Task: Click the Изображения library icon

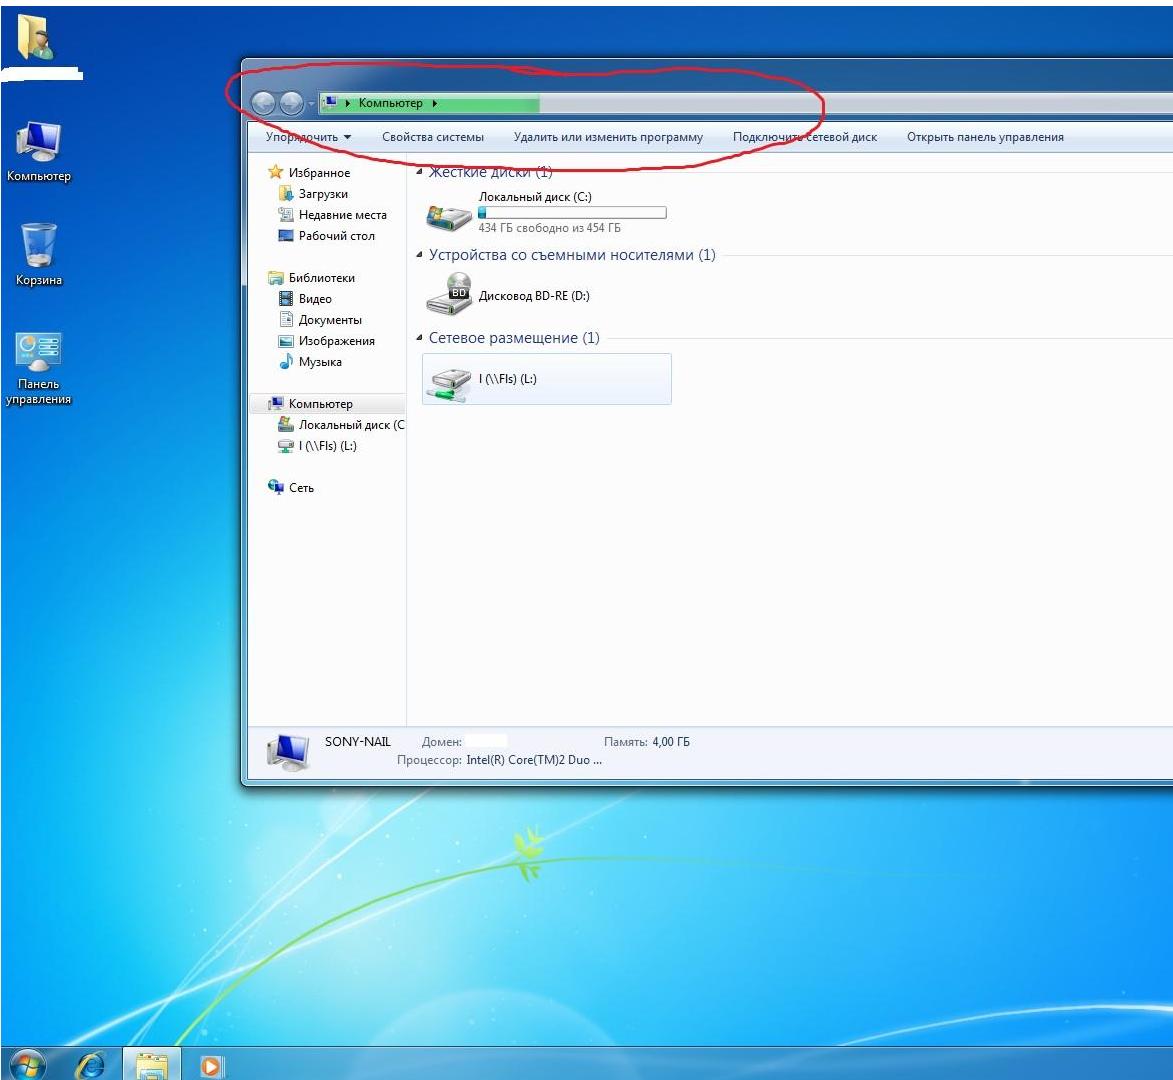Action: tap(285, 340)
